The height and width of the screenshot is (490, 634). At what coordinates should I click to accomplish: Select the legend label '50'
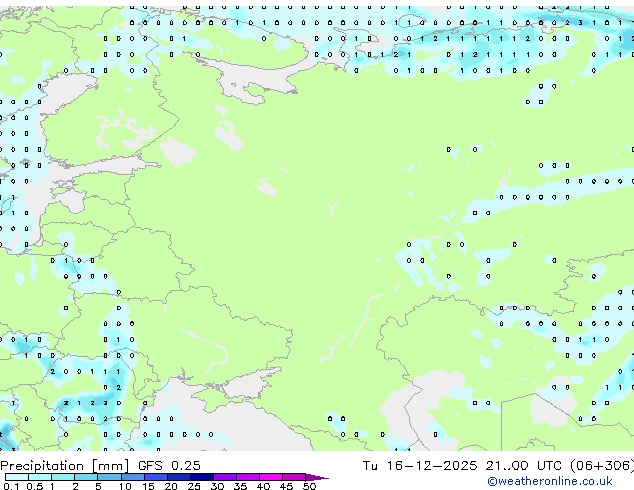[309, 486]
